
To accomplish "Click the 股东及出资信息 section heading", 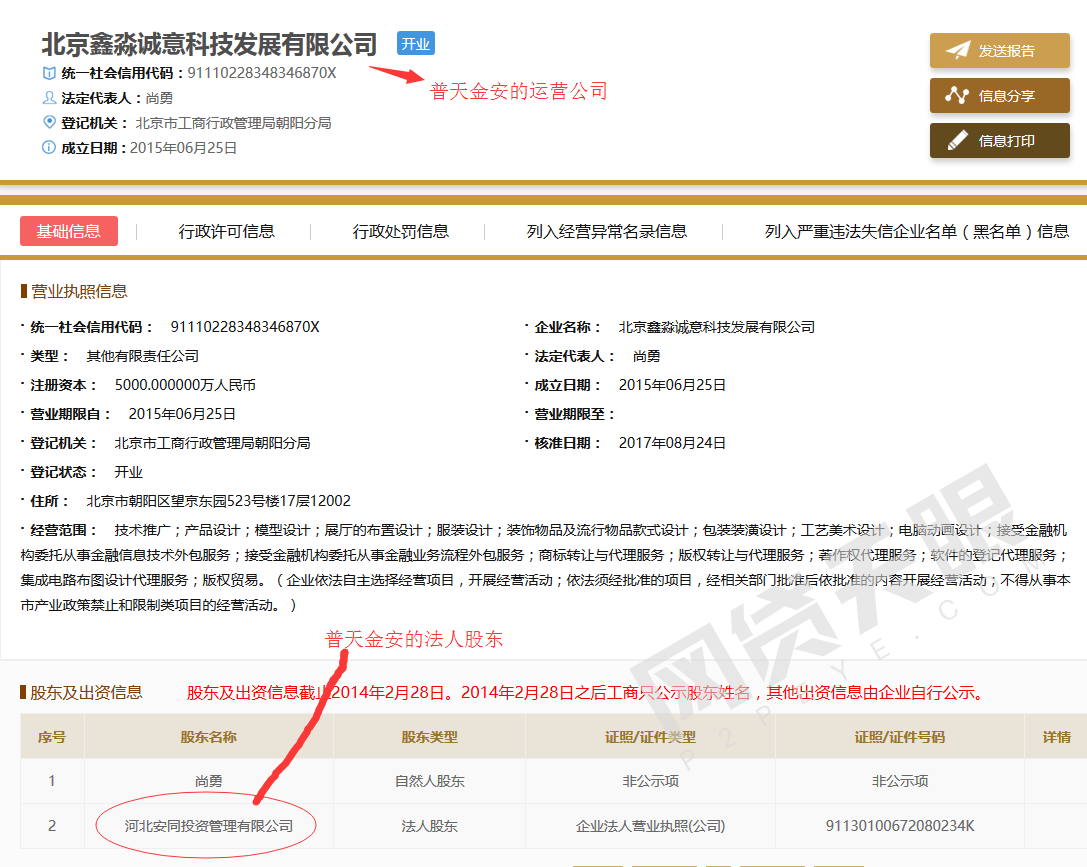I will [86, 692].
